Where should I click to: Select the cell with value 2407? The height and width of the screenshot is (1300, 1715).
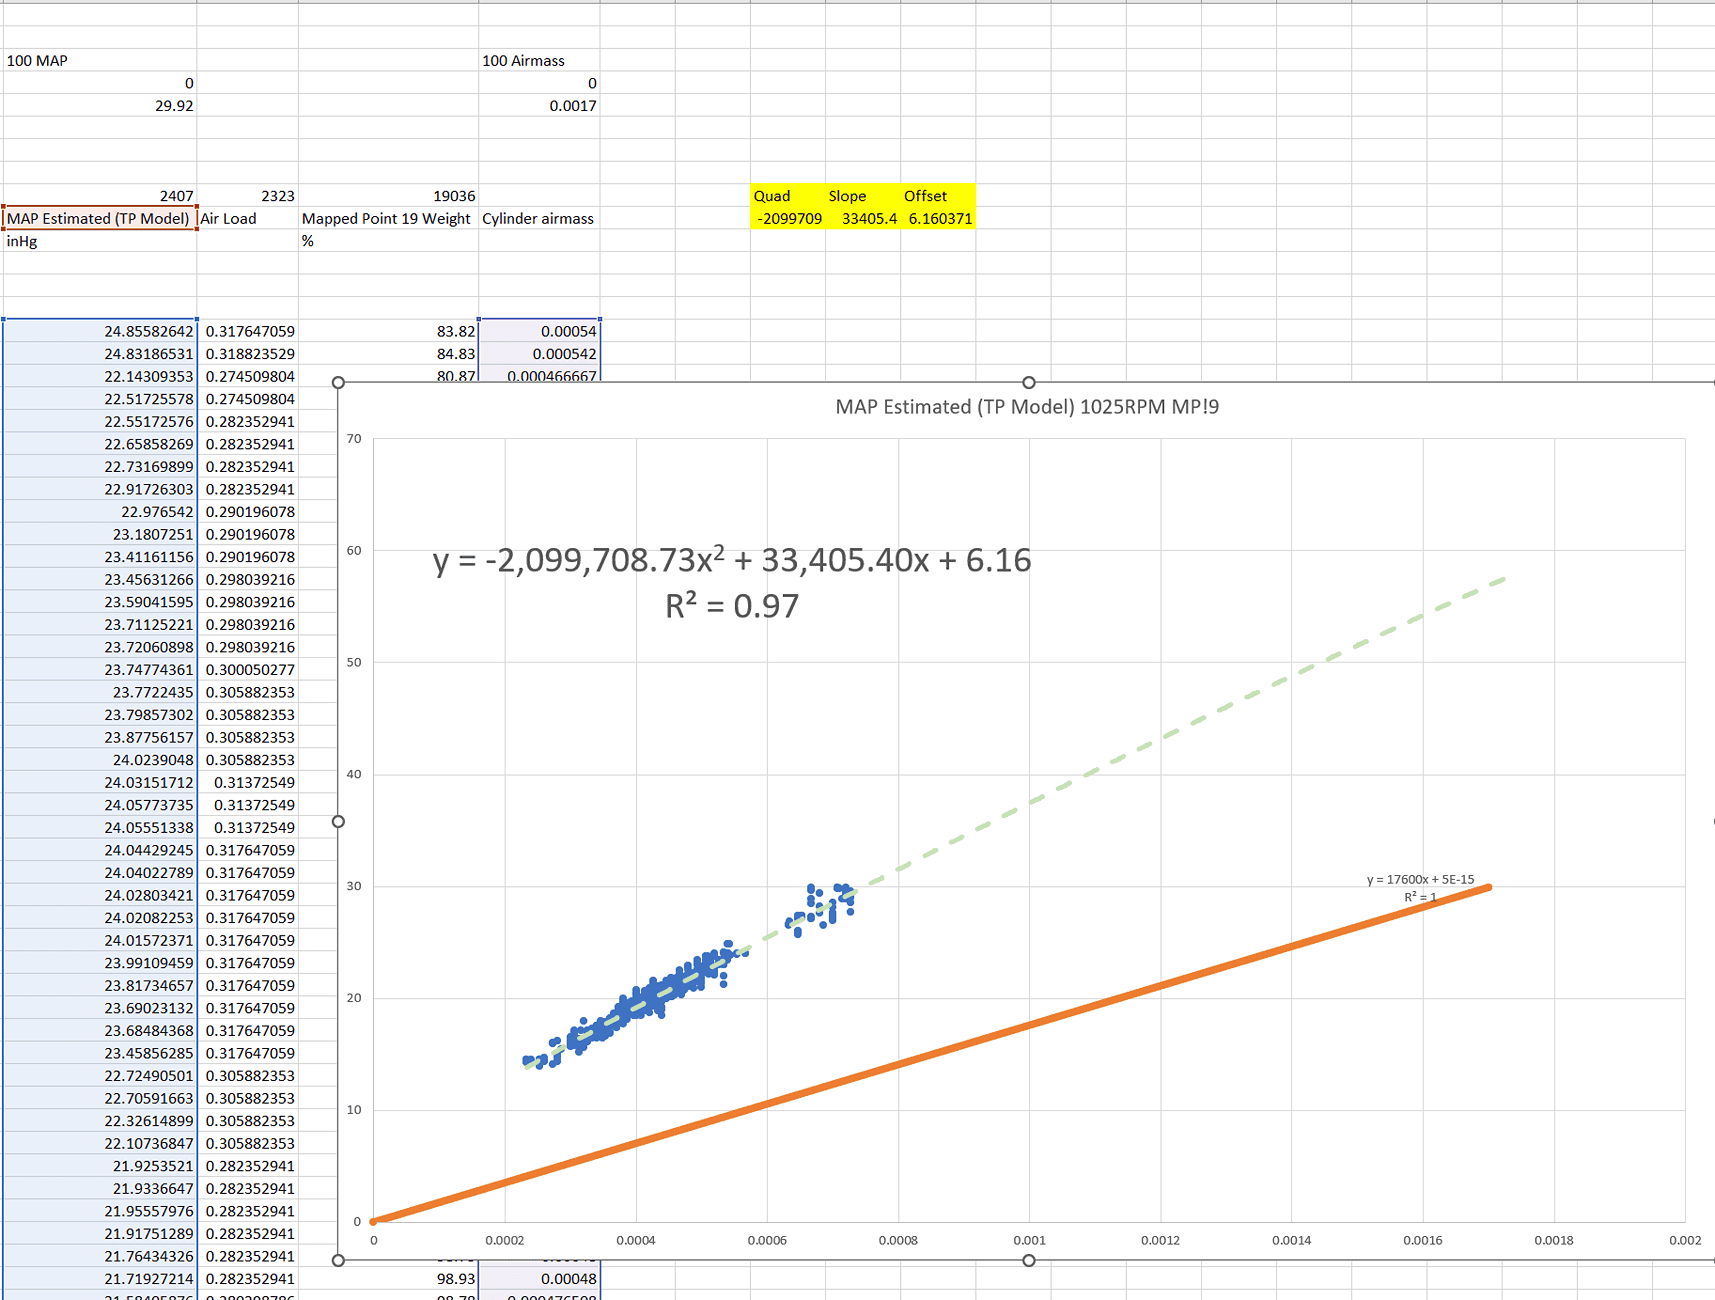pyautogui.click(x=99, y=195)
